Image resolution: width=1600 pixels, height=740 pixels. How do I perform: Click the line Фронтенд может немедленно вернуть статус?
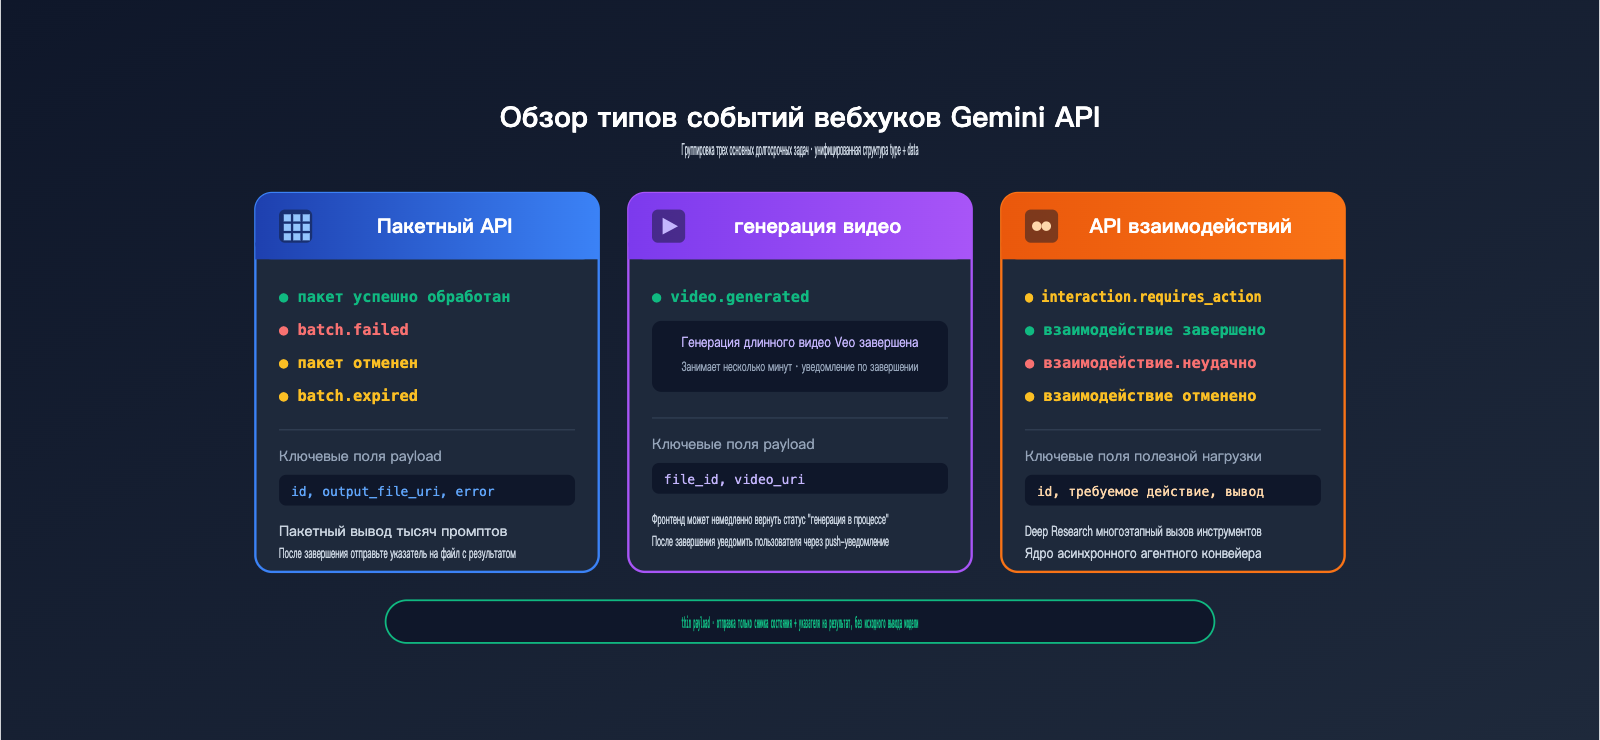(x=770, y=520)
